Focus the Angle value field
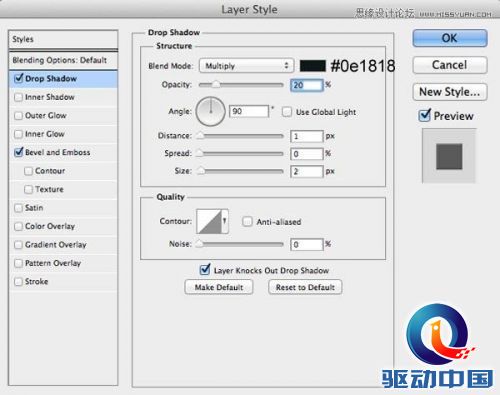This screenshot has height=395, width=500. click(249, 111)
